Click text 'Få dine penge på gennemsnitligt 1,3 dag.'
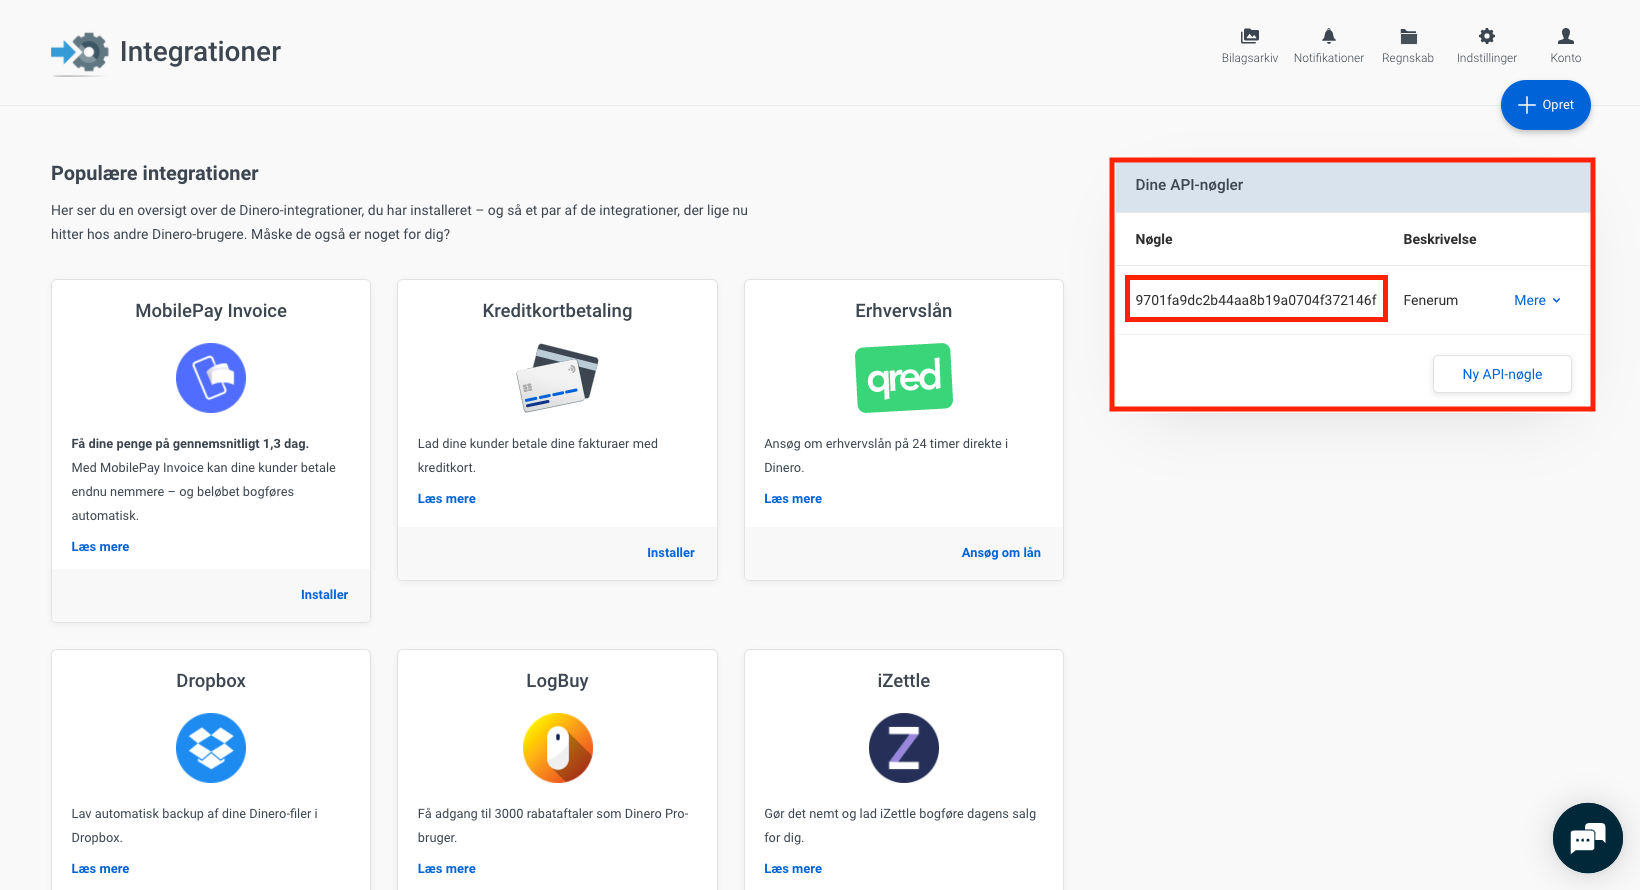 point(190,444)
